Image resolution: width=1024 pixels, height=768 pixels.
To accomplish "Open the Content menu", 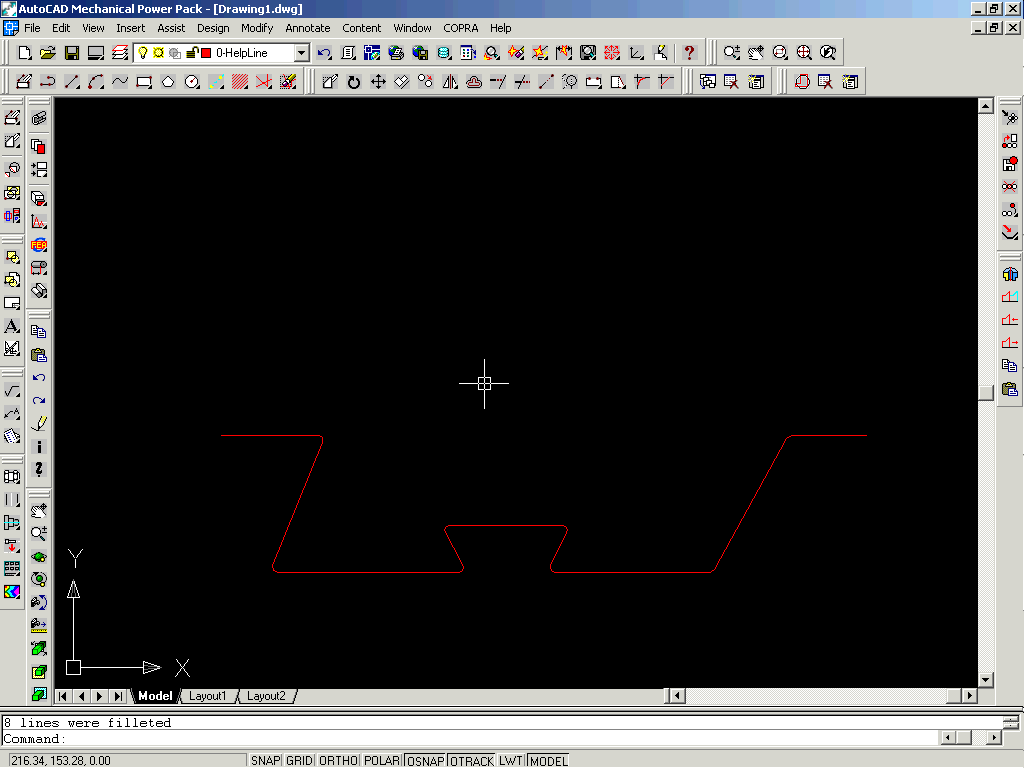I will point(361,28).
